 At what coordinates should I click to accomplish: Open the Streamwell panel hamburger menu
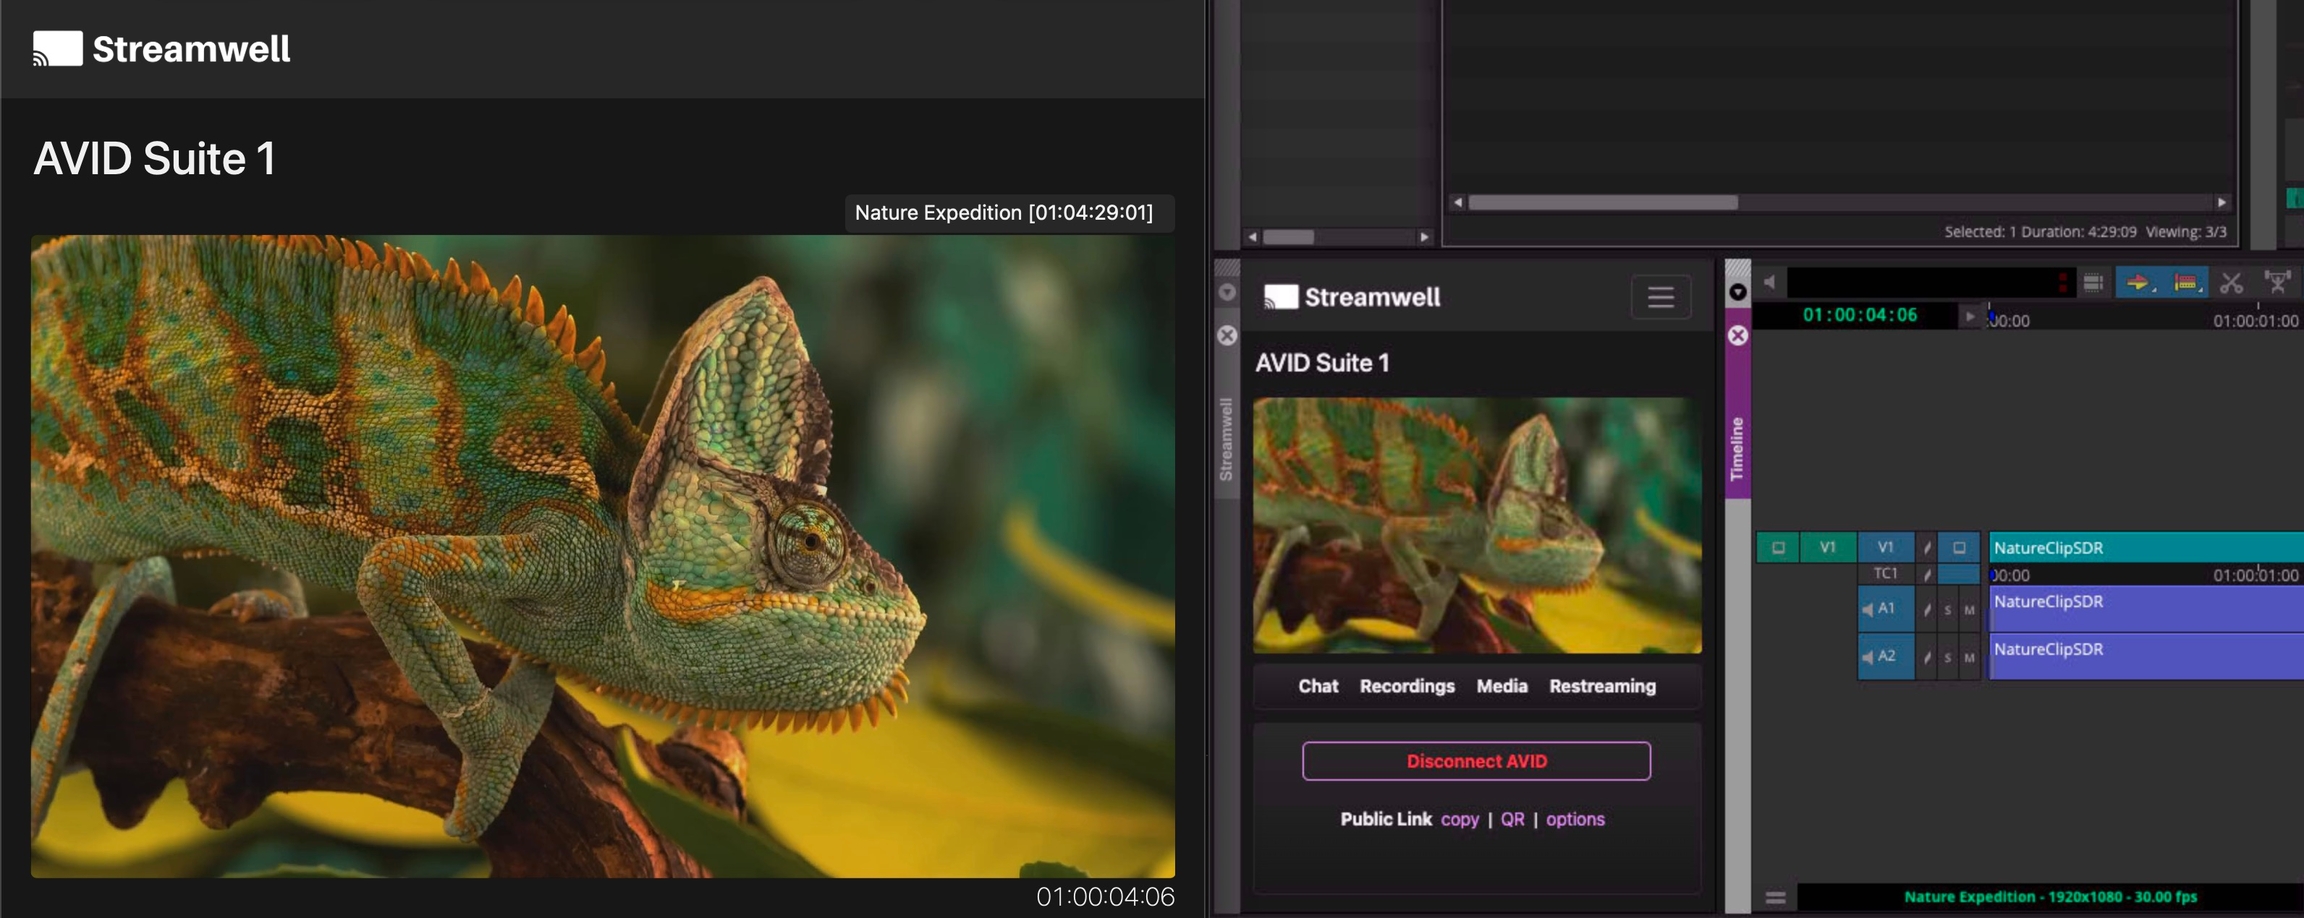[1660, 297]
